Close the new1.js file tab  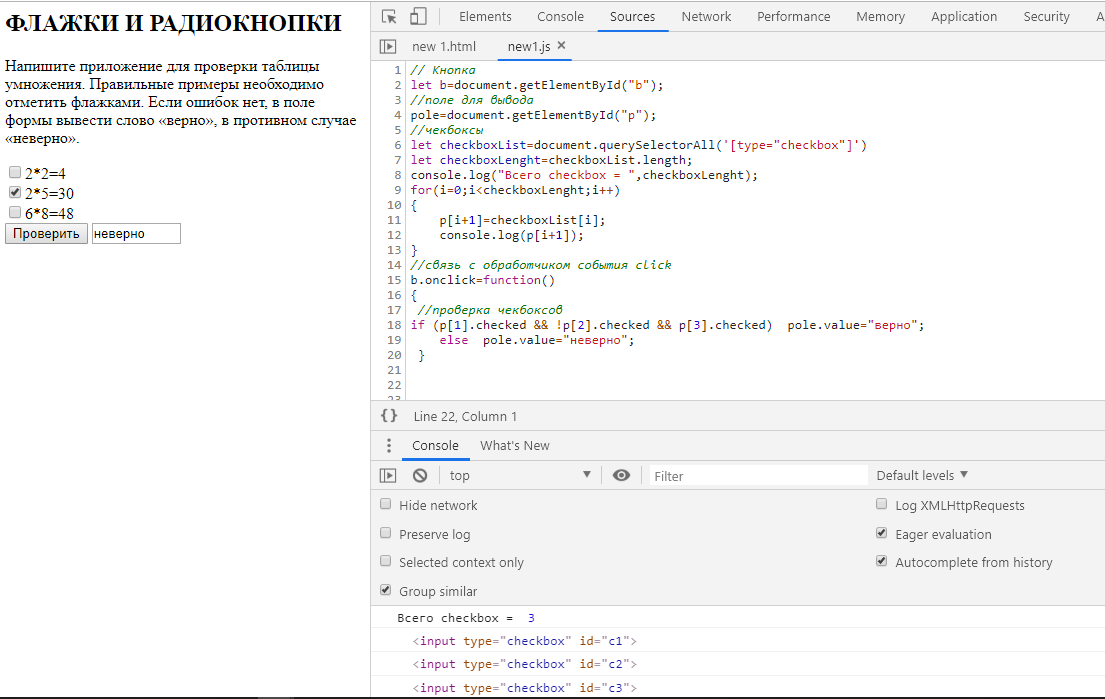click(561, 46)
